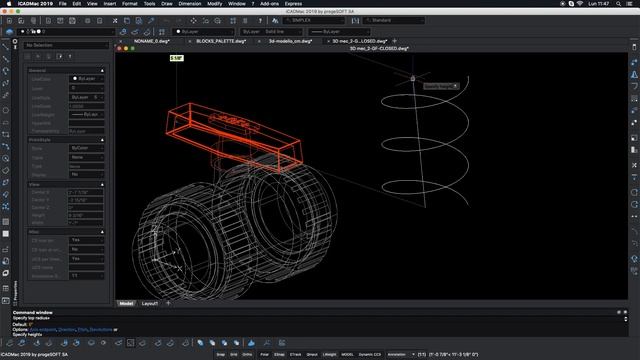Collapse the General section in Properties
Screen dimensions: 640x360
click(x=102, y=71)
